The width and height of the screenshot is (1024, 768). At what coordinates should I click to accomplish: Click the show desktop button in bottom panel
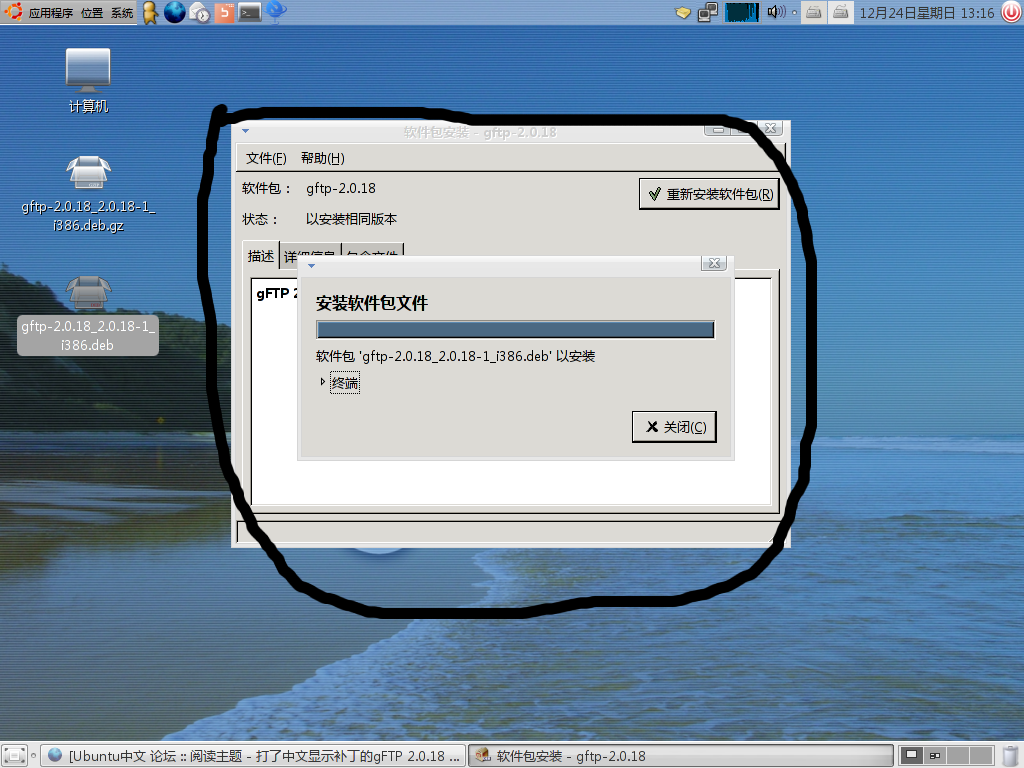pyautogui.click(x=14, y=756)
